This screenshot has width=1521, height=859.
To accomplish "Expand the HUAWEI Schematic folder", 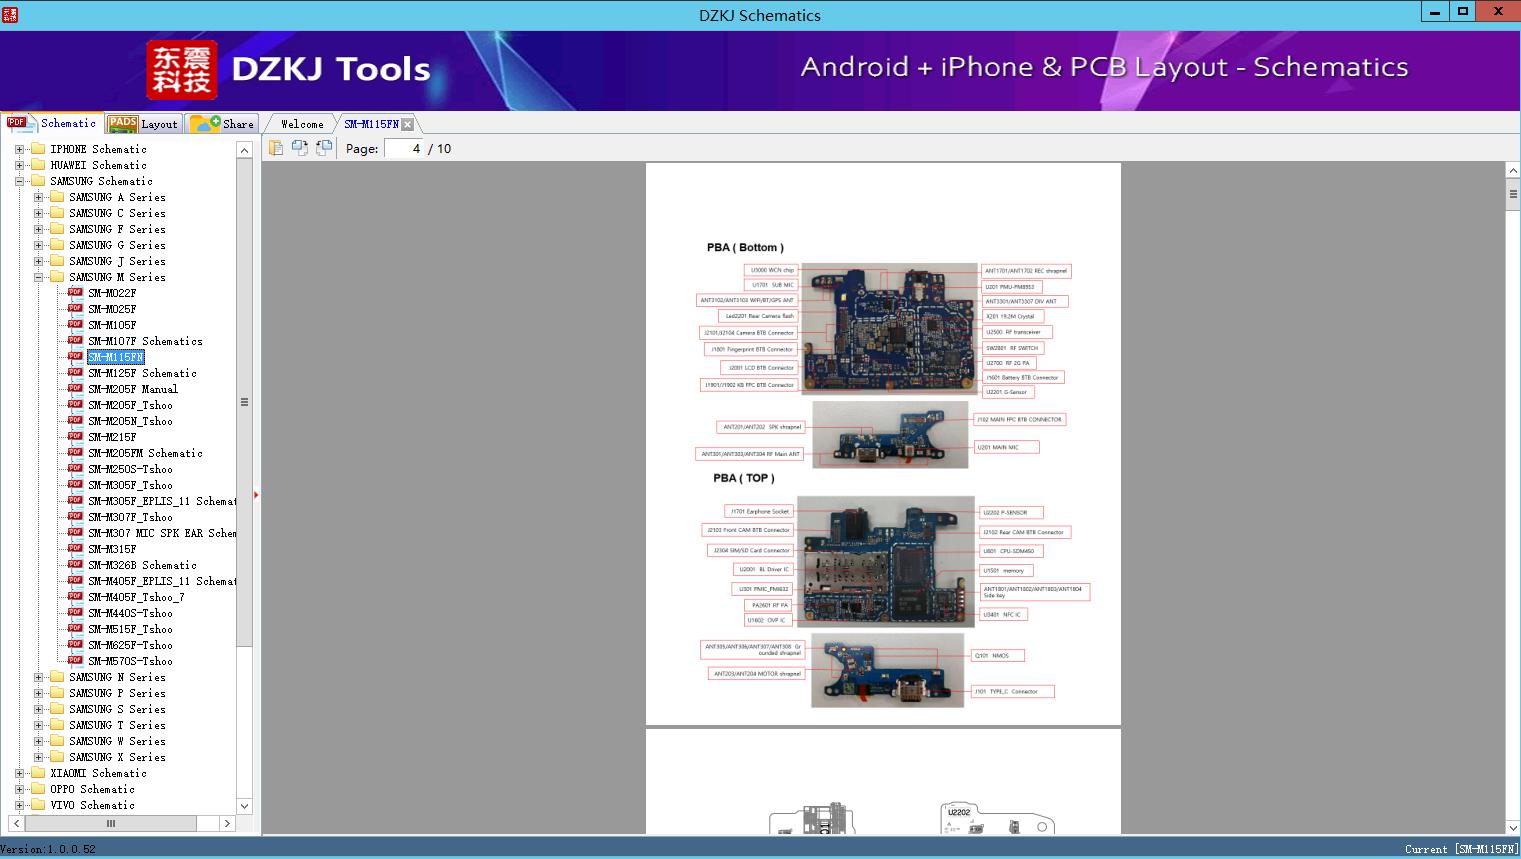I will tap(19, 165).
